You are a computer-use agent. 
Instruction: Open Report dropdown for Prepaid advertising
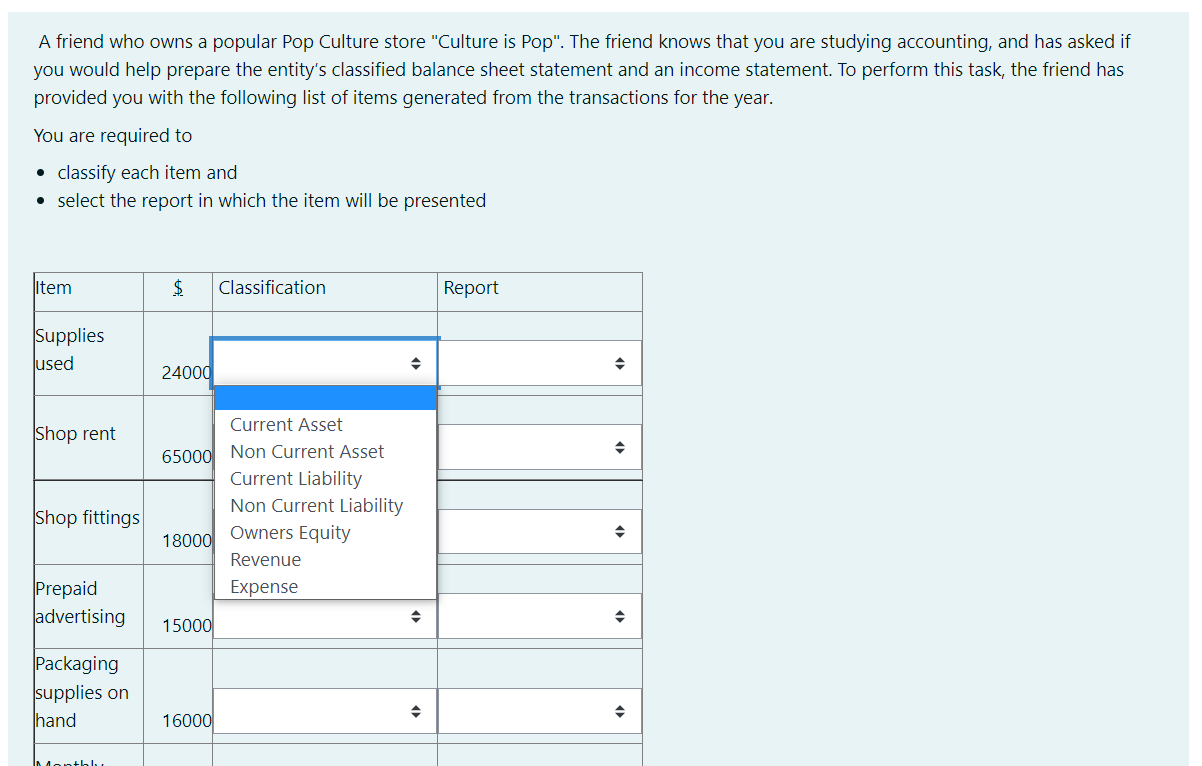click(540, 616)
